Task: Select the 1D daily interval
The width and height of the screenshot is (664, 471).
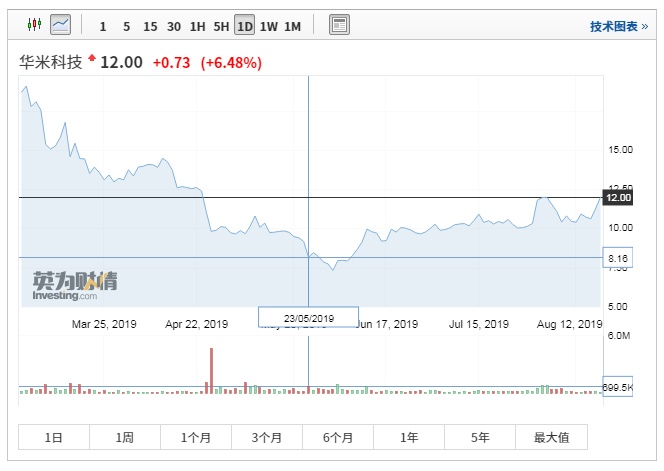Action: point(245,26)
